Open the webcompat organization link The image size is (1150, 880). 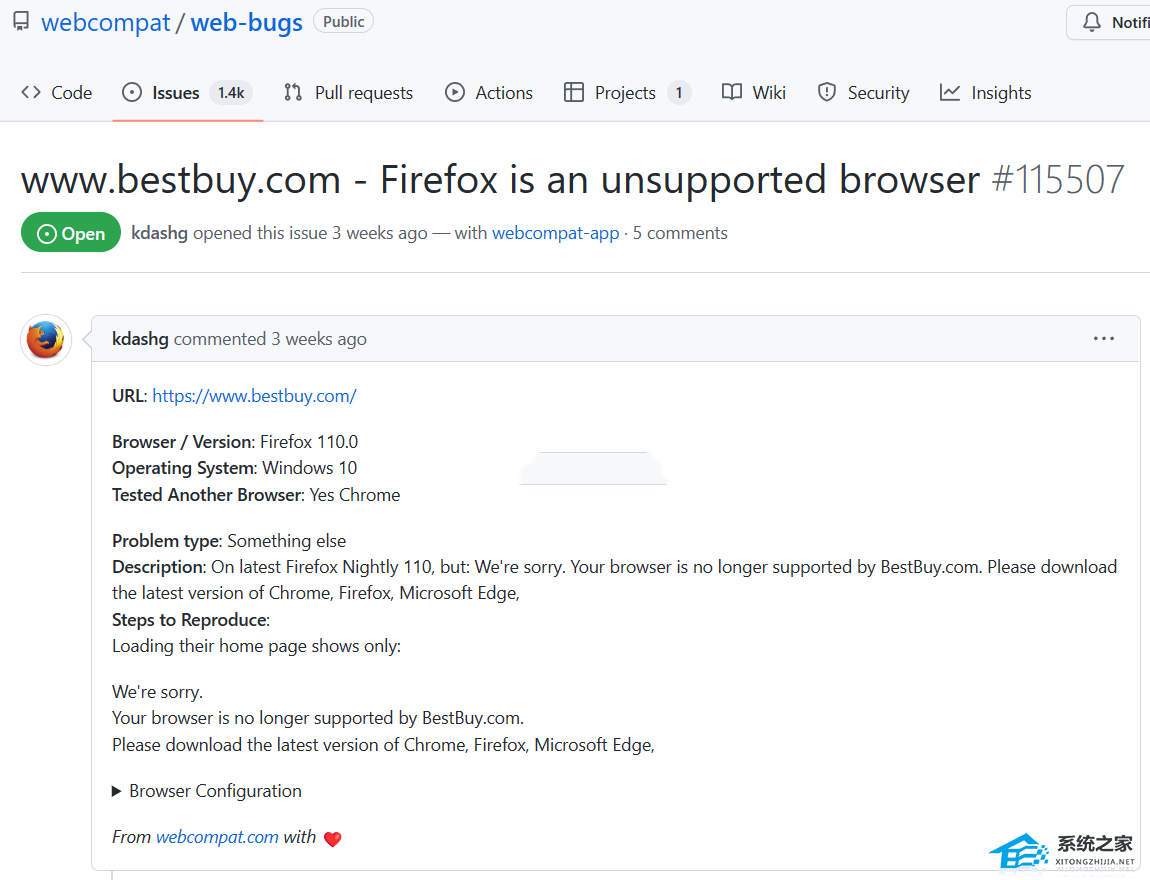pos(105,23)
